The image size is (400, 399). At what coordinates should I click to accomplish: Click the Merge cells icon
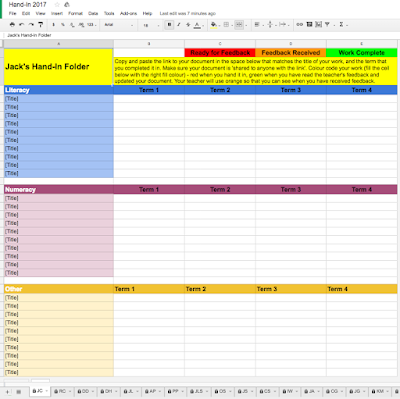pyautogui.click(x=239, y=25)
